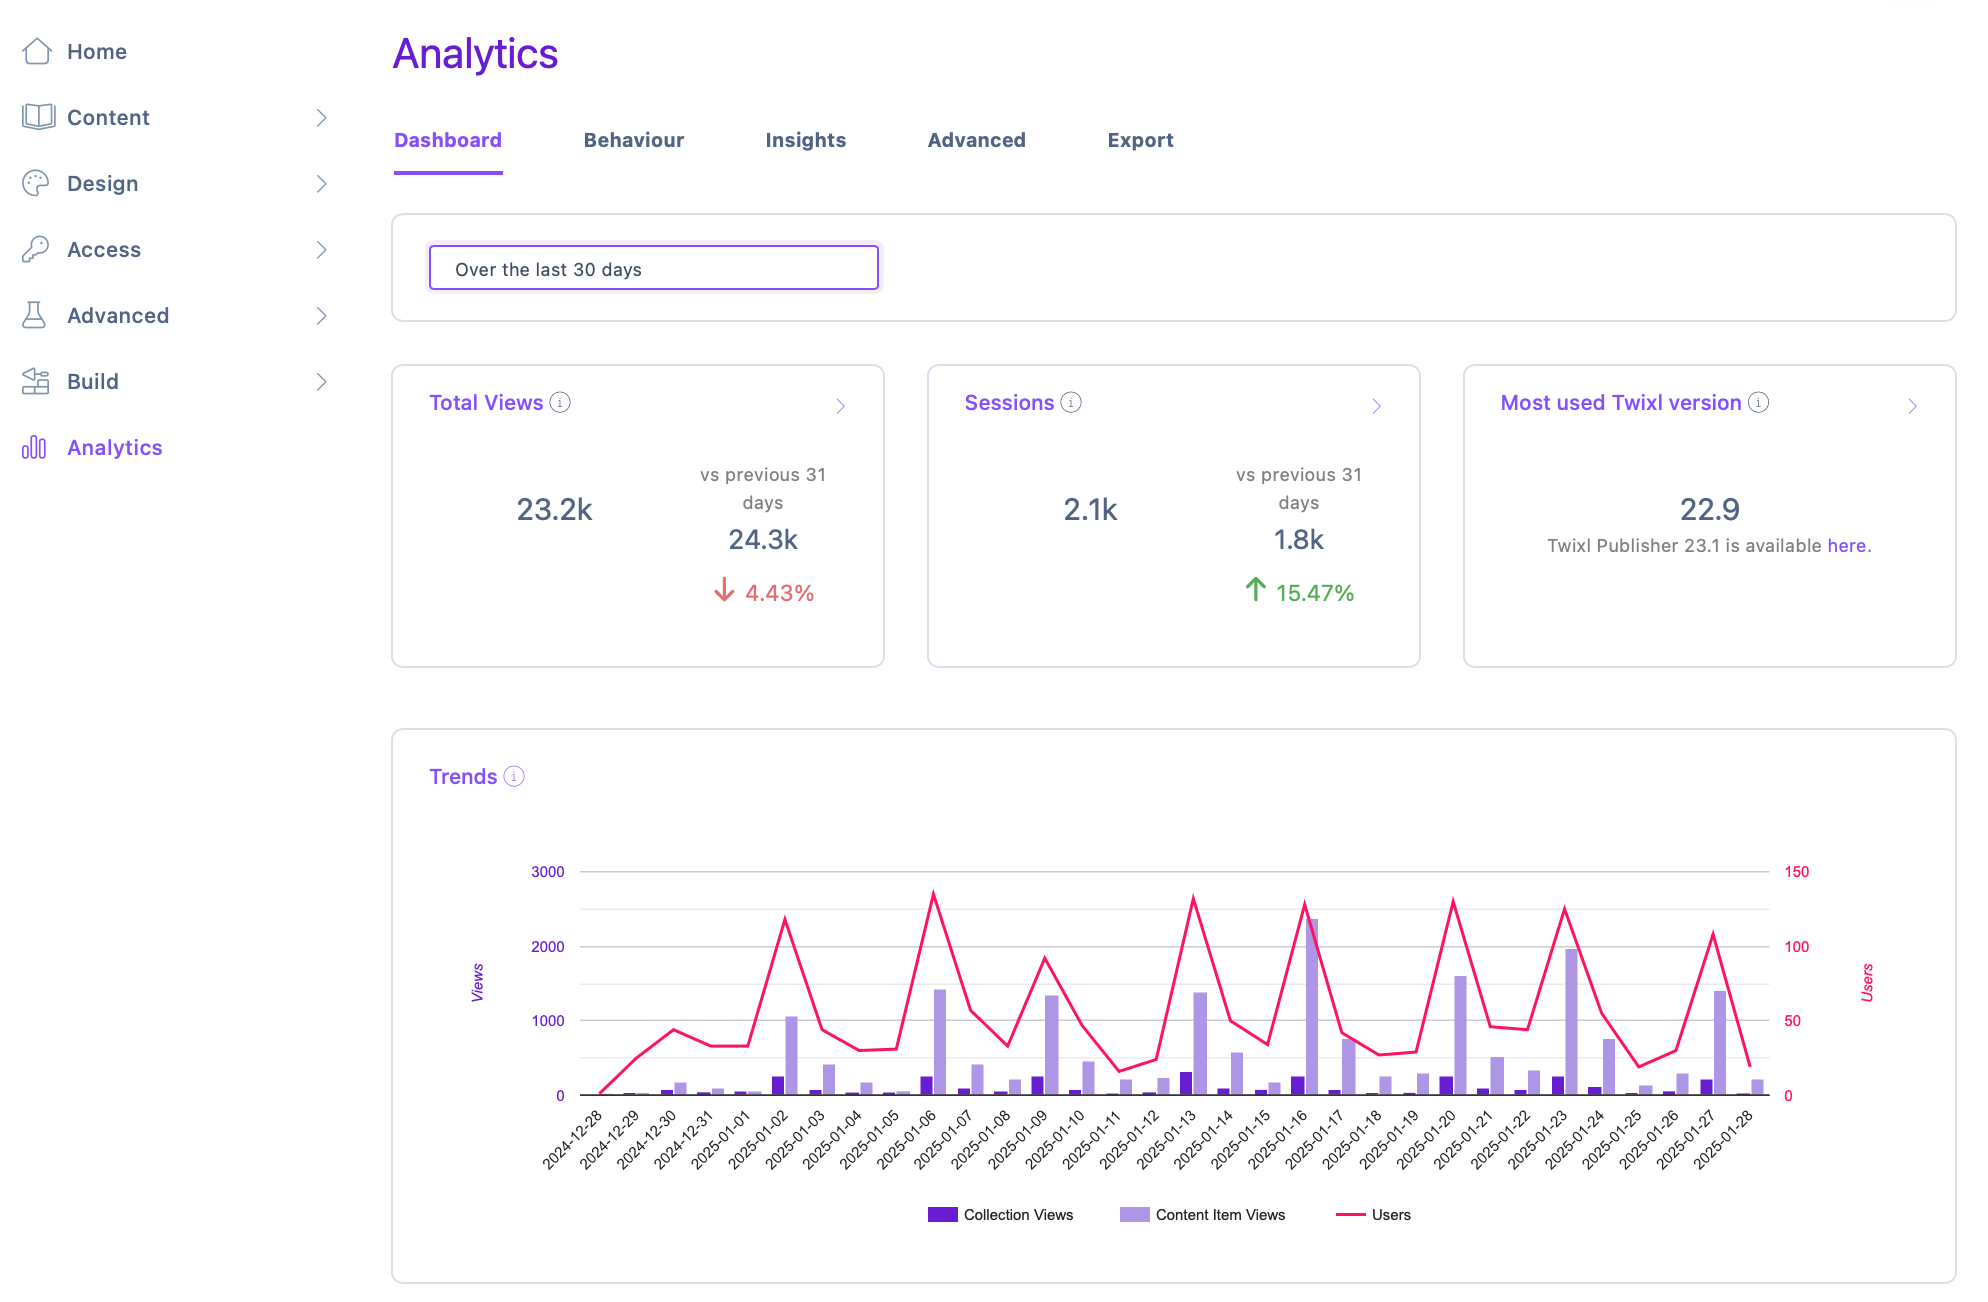Go to Home in the sidebar

pos(97,51)
